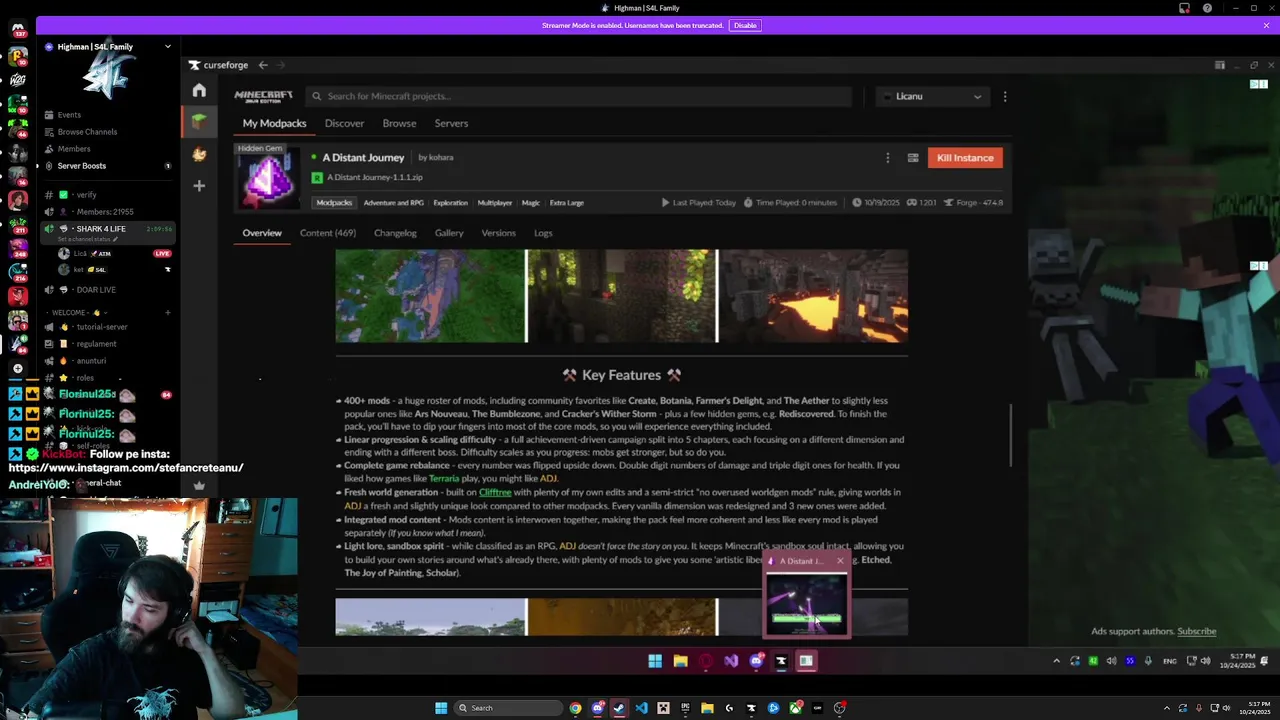Disable Streamer Mode in the Discord banner

(x=745, y=26)
